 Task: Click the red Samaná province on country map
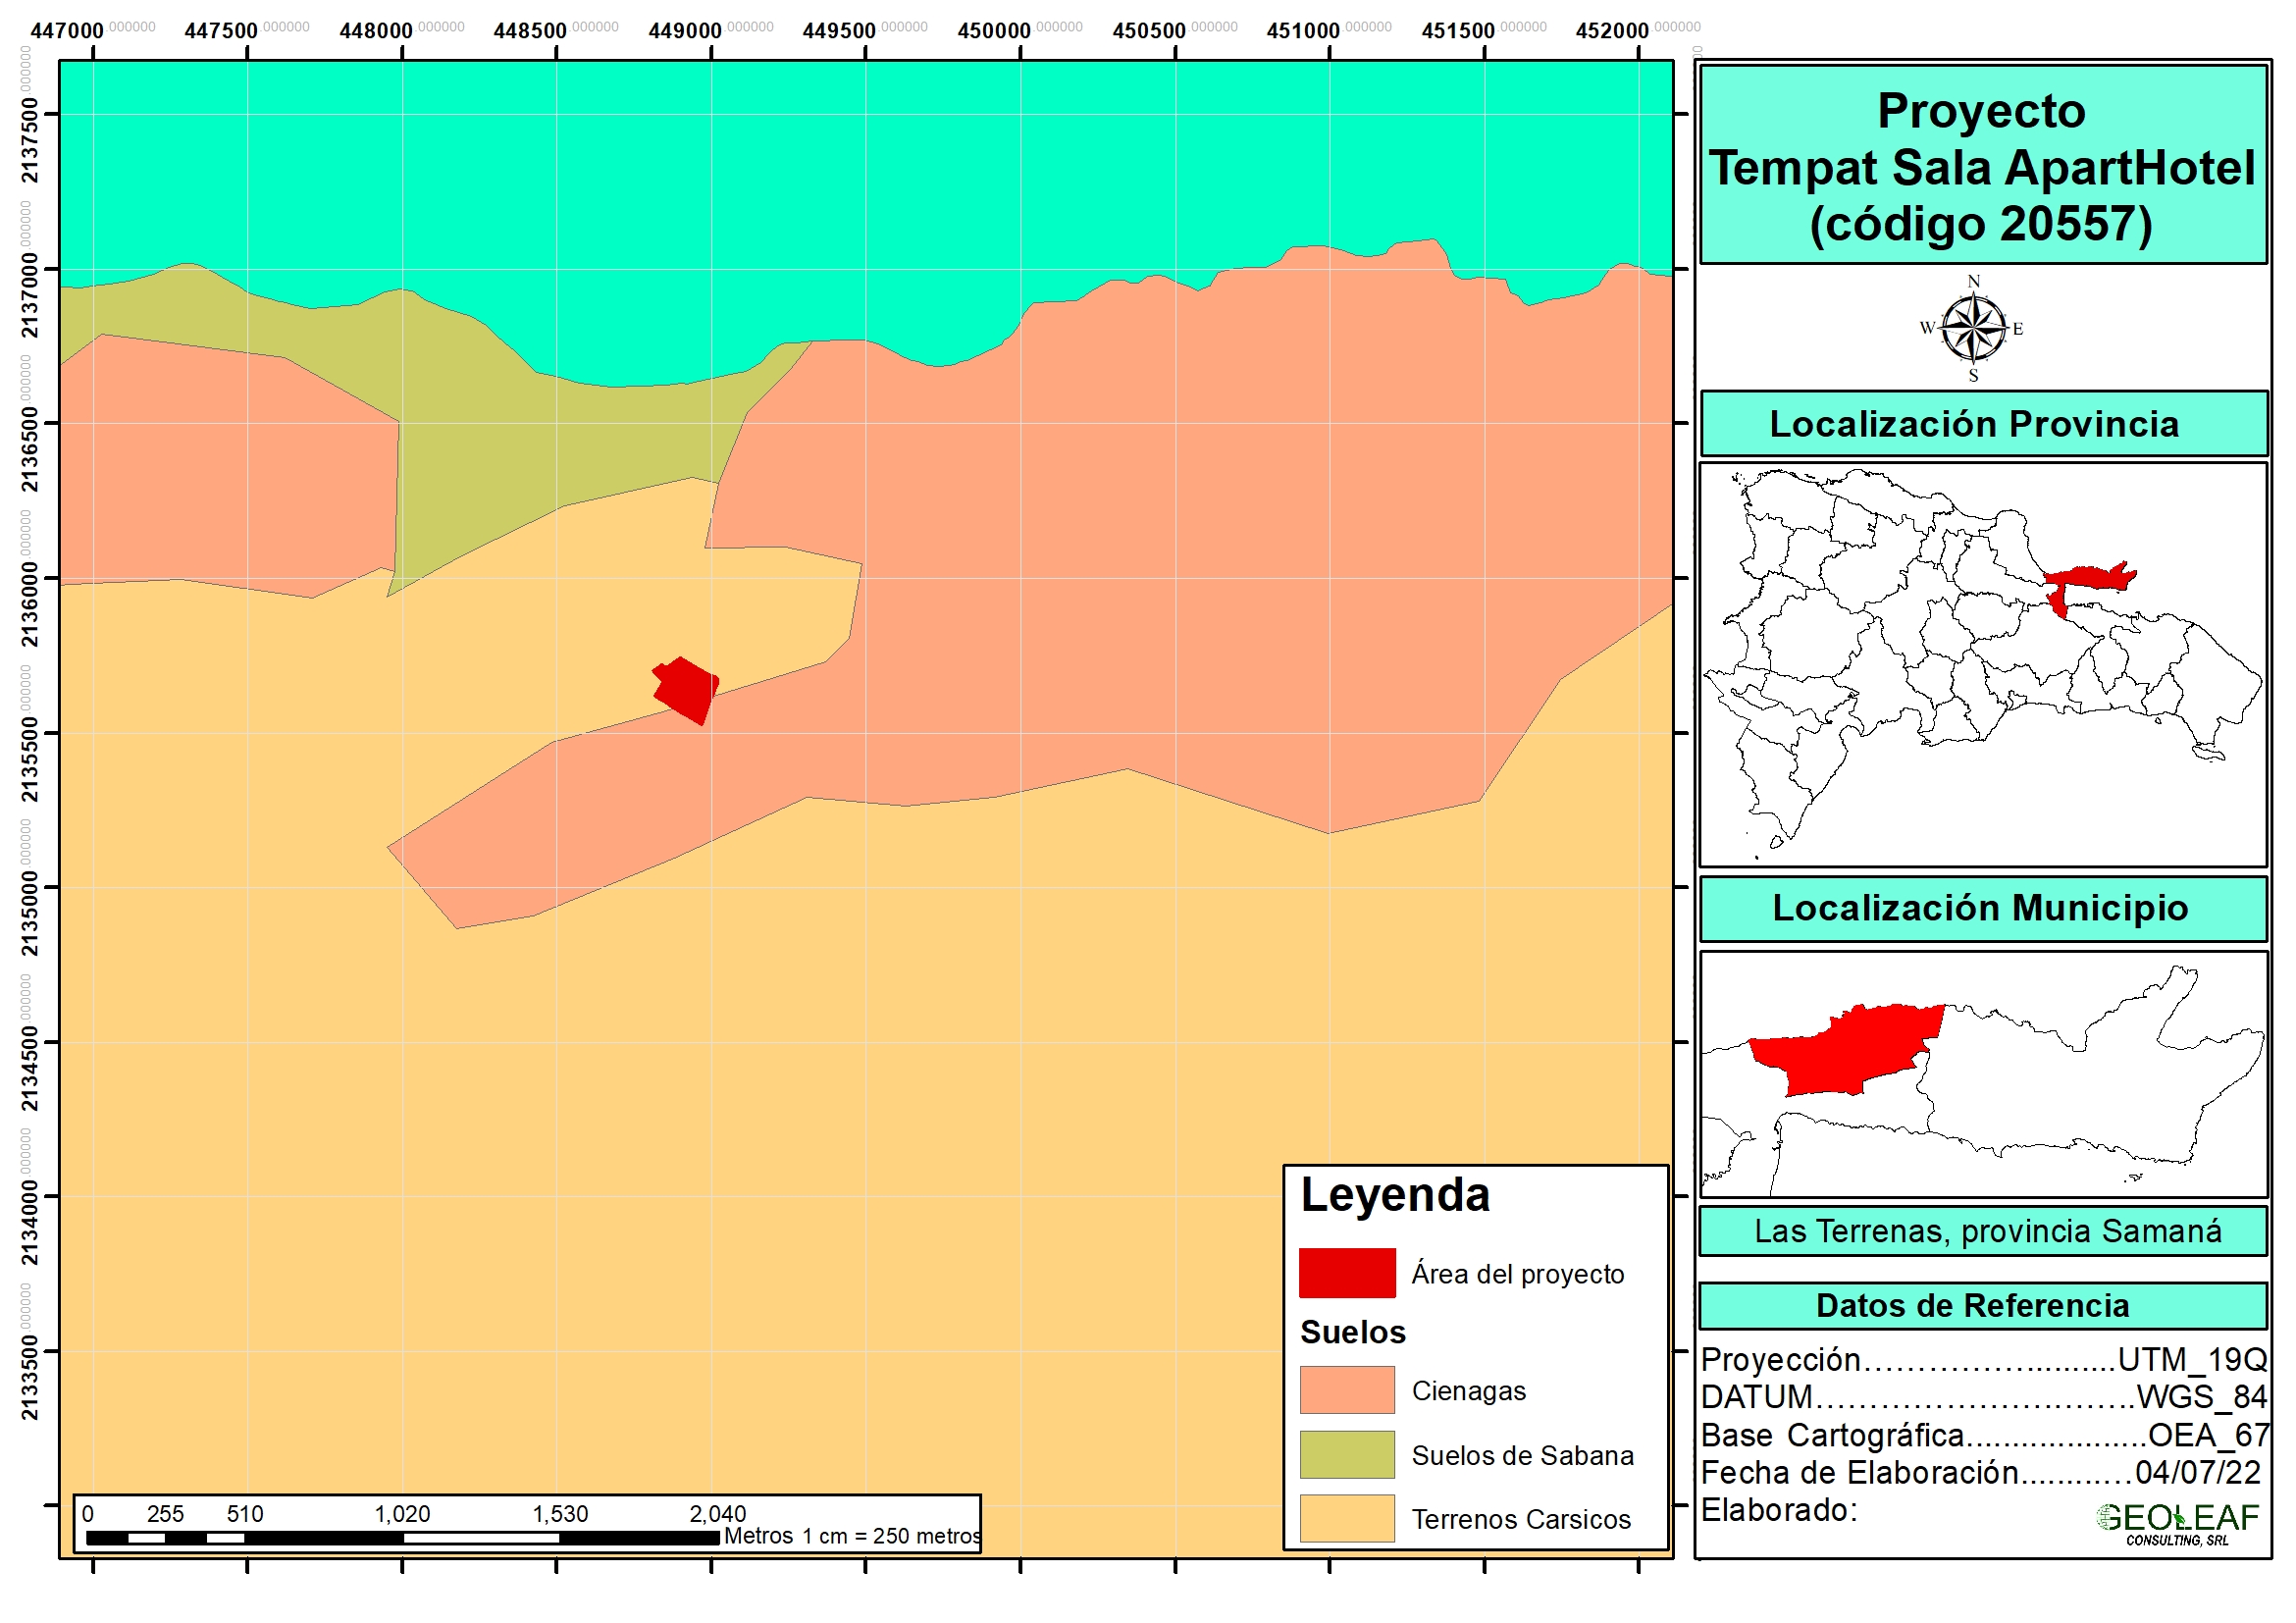pyautogui.click(x=2088, y=578)
